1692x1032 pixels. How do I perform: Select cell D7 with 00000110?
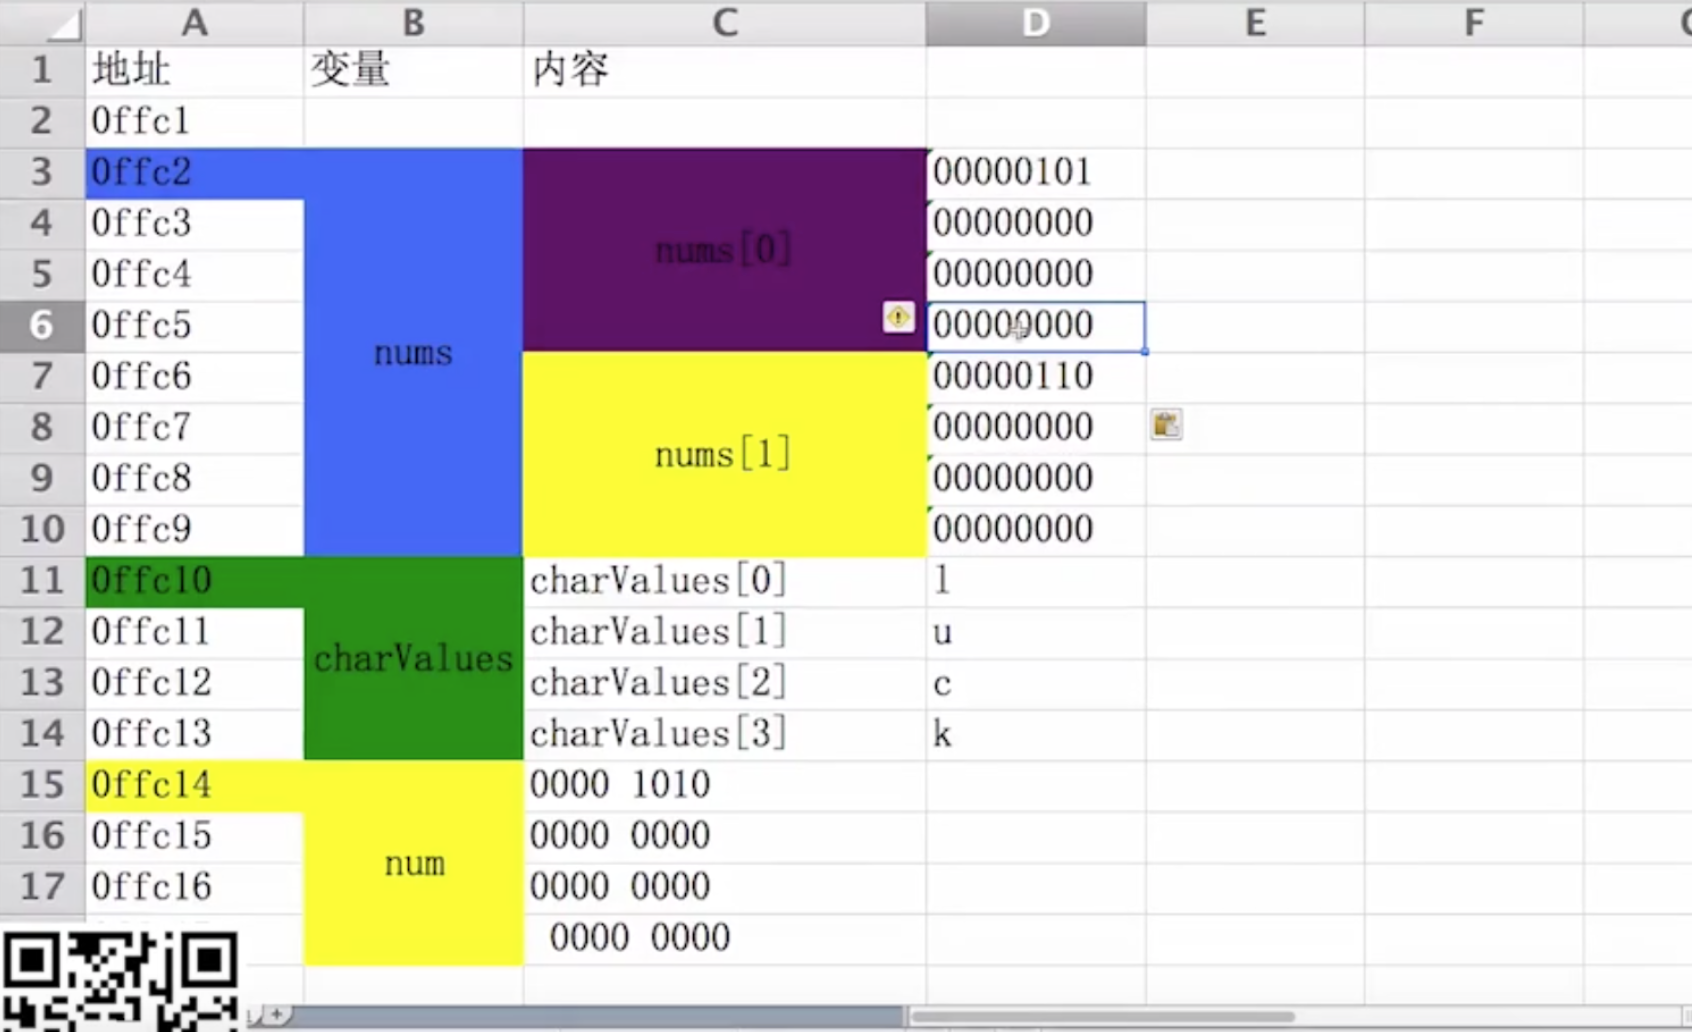pyautogui.click(x=1036, y=377)
